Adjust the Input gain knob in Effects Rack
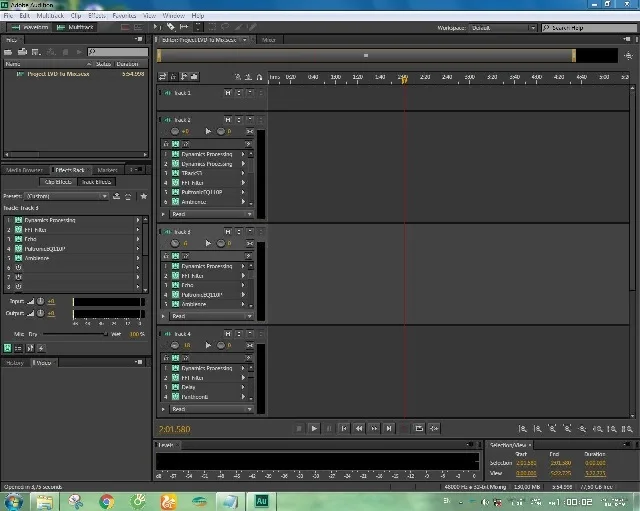 point(40,301)
